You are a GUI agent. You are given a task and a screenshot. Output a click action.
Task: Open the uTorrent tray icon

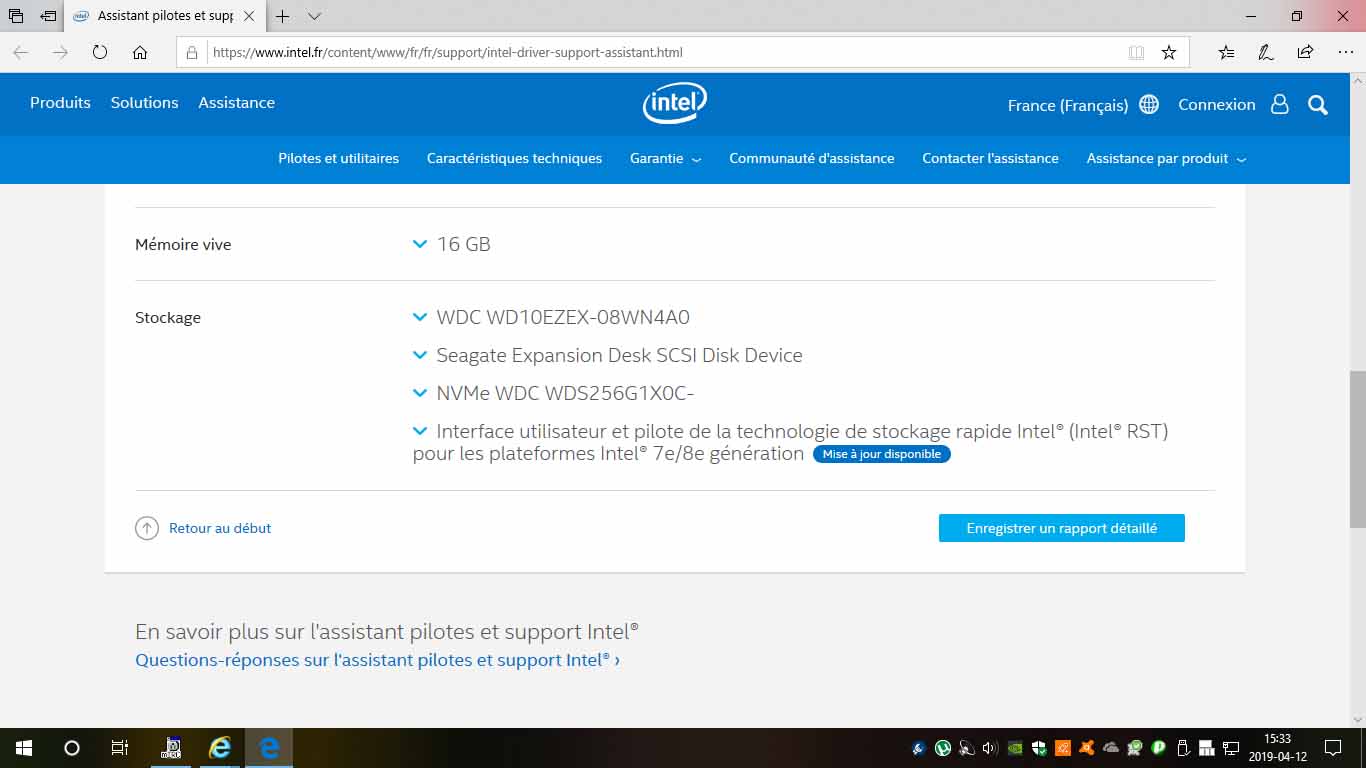click(943, 747)
